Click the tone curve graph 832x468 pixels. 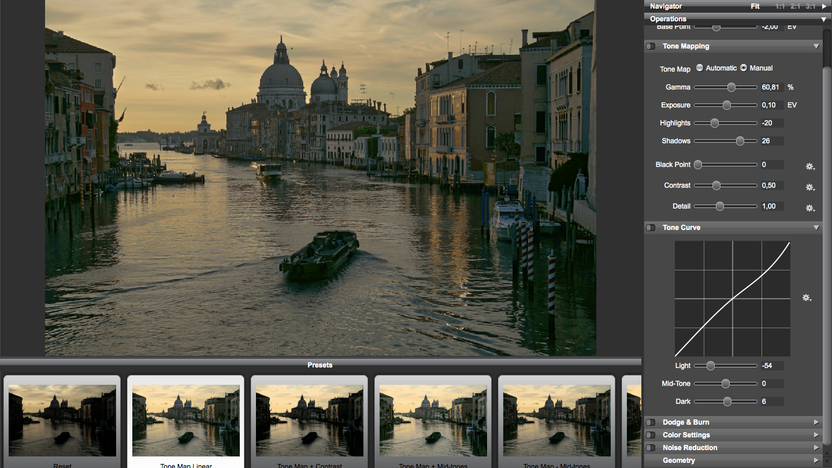point(732,299)
